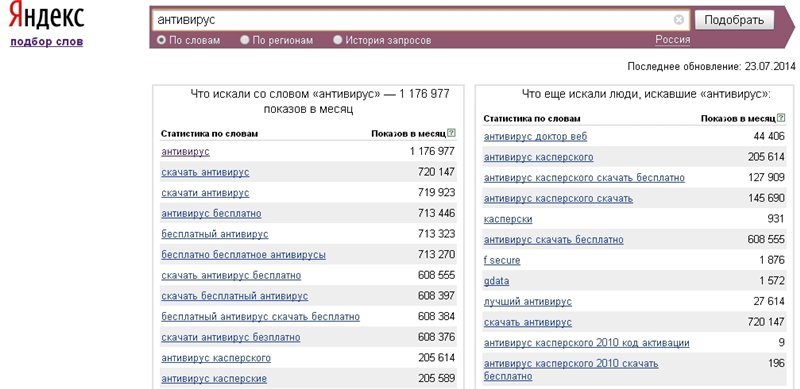Select the 'По словам' radio button

click(161, 40)
